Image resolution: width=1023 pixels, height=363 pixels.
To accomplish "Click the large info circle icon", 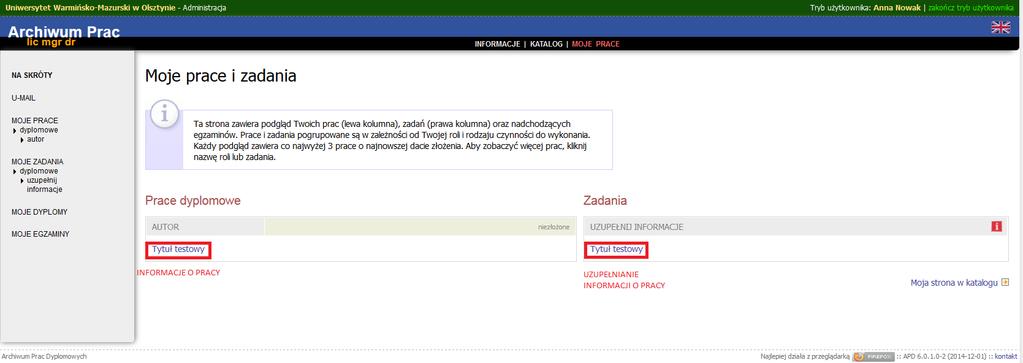I will pyautogui.click(x=165, y=115).
